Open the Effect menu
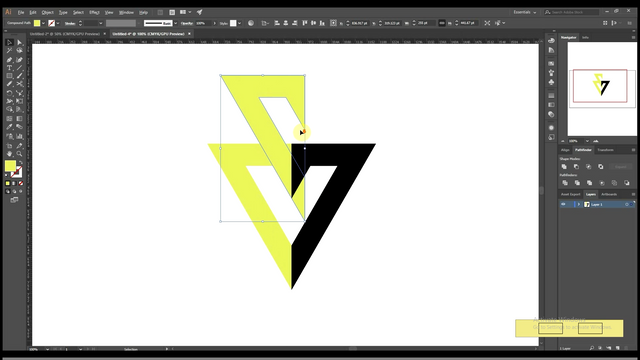 pyautogui.click(x=94, y=13)
